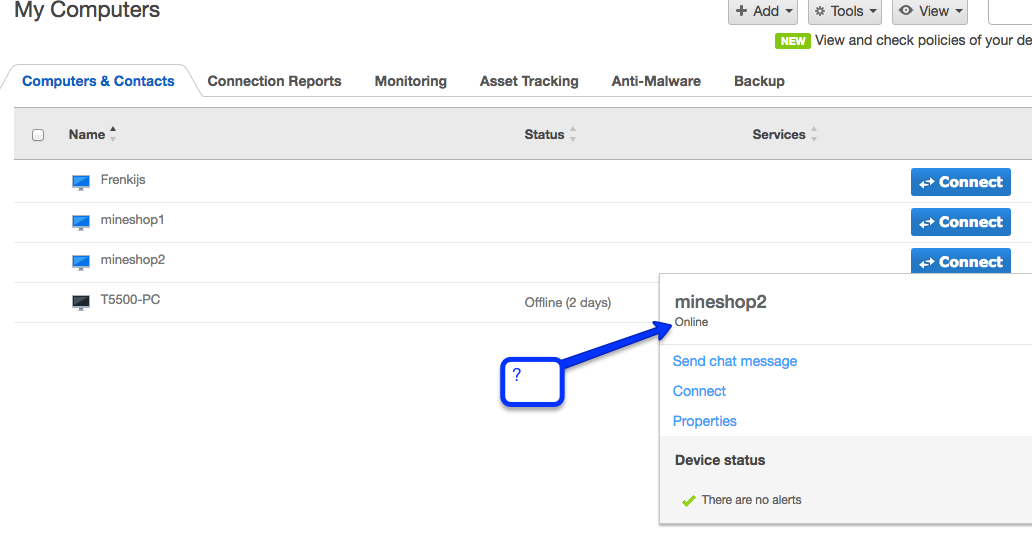Click the mineshop1 computer monitor icon
This screenshot has width=1032, height=533.
[81, 222]
